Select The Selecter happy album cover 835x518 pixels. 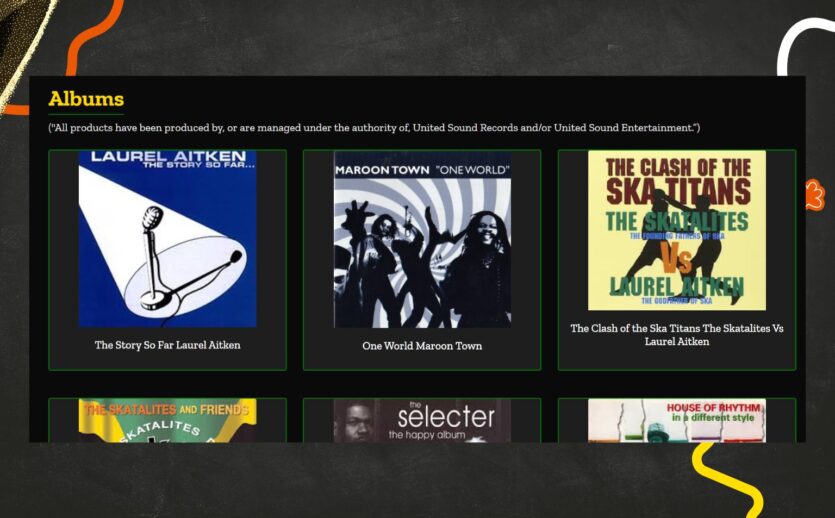pos(422,420)
